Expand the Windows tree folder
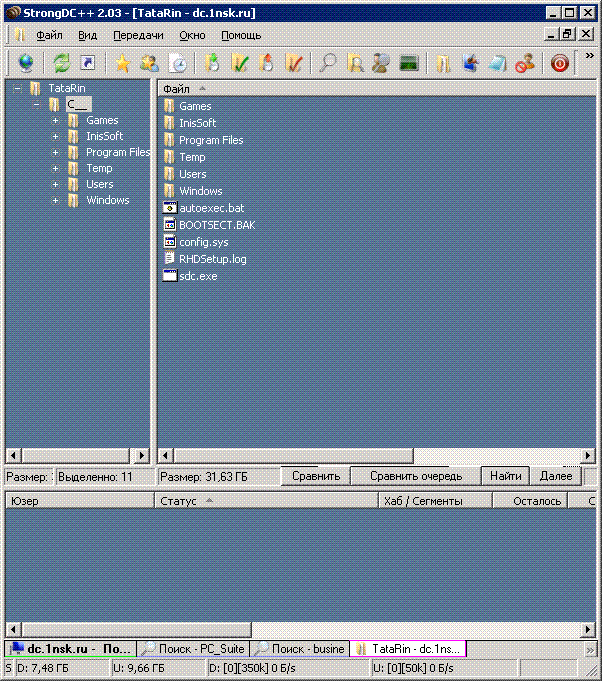Screen dimensions: 603x681 (55, 201)
